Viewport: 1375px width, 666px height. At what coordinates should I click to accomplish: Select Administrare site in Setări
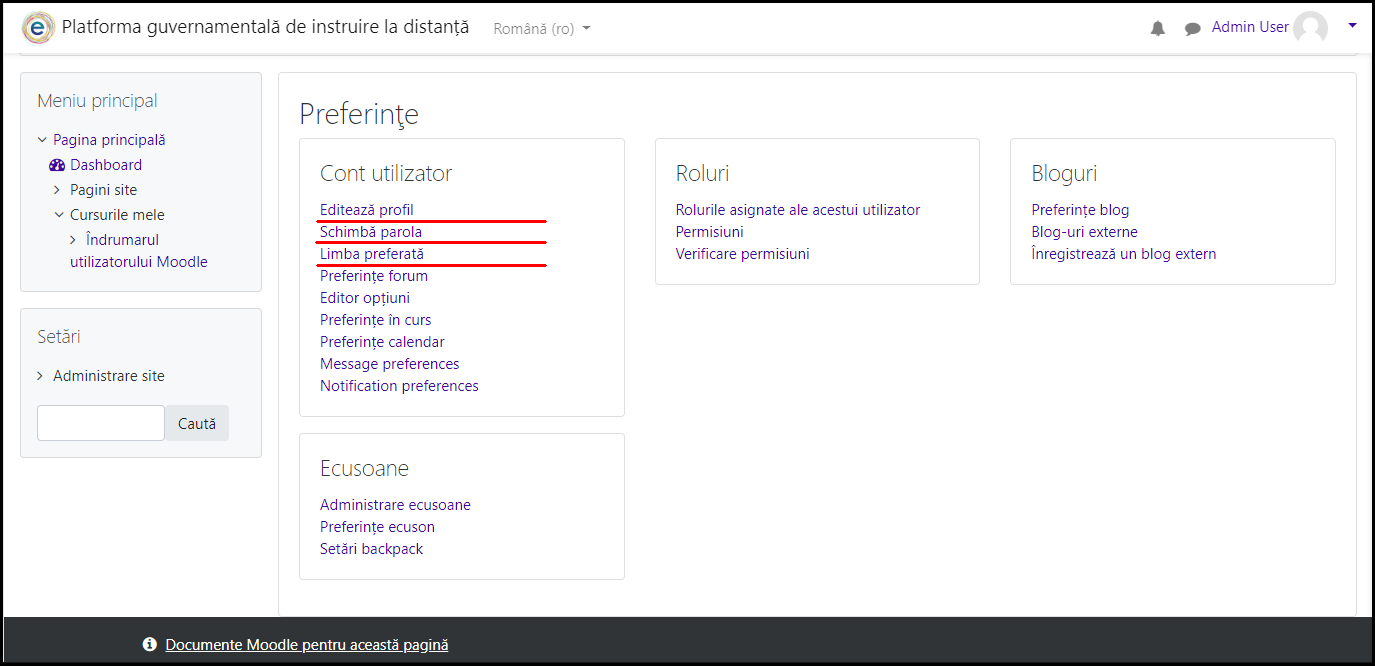pyautogui.click(x=109, y=376)
